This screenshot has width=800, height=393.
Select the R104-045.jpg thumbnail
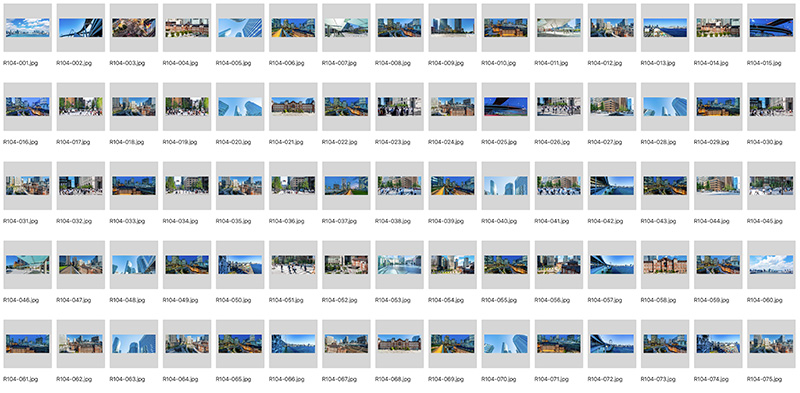(771, 186)
